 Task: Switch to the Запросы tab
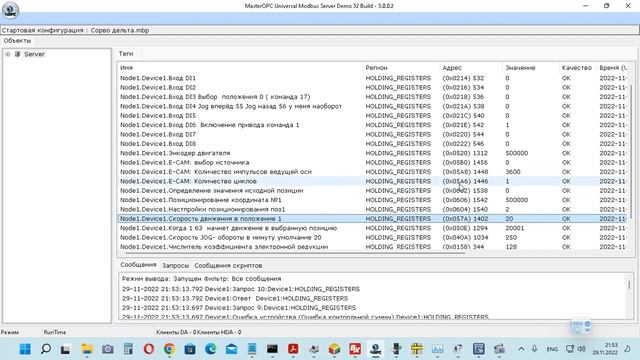pyautogui.click(x=175, y=265)
